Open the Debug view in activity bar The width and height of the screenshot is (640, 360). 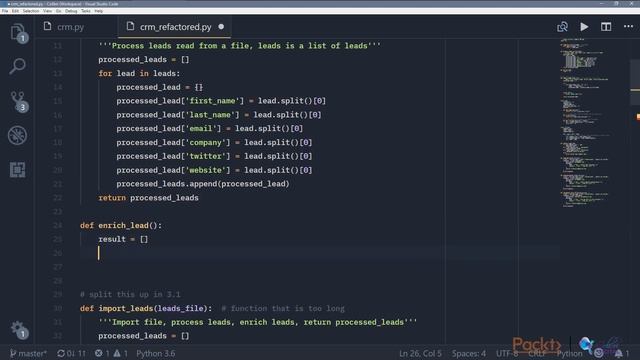(18, 135)
